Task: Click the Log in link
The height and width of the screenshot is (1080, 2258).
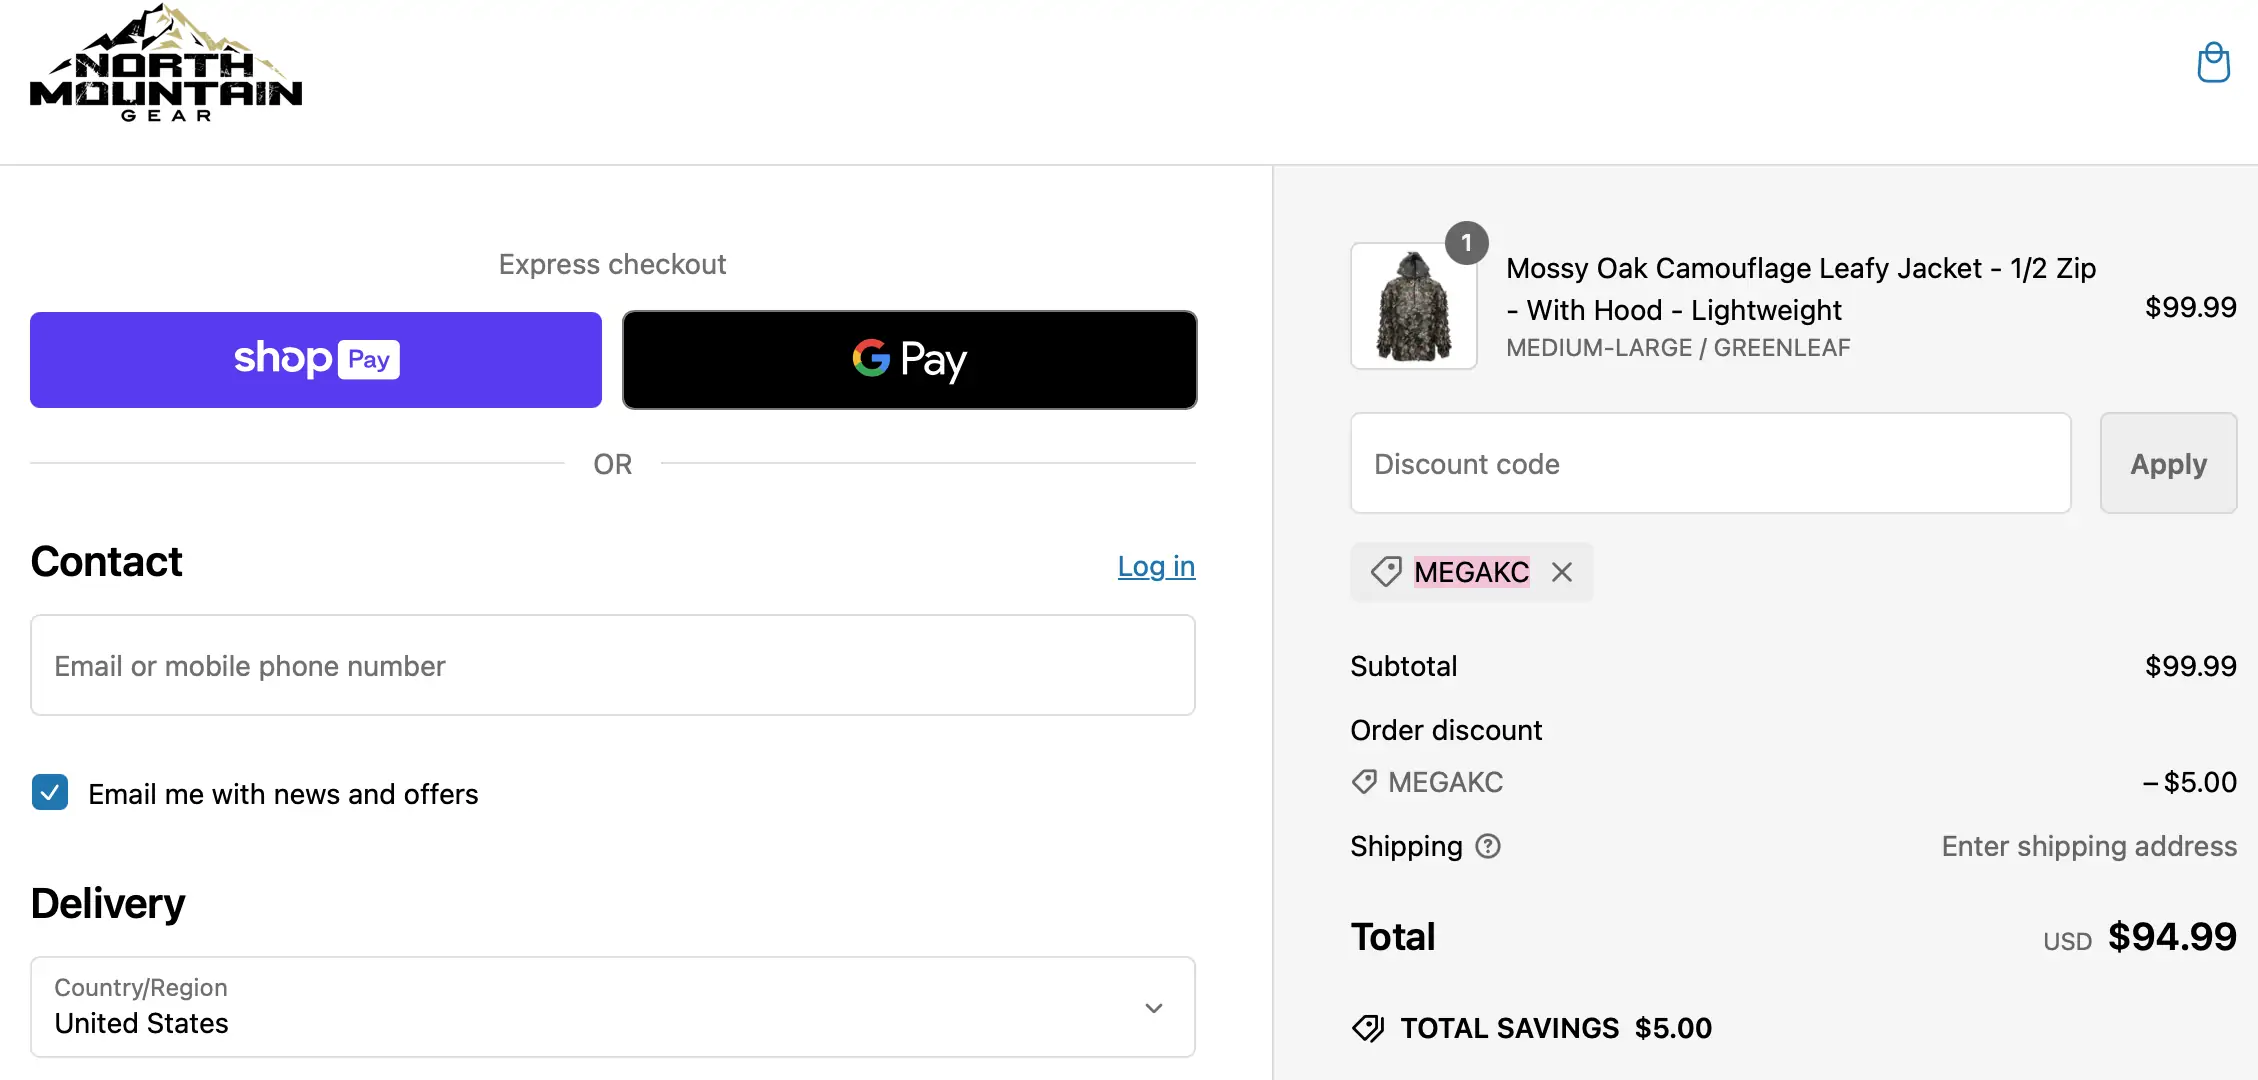Action: [x=1156, y=566]
